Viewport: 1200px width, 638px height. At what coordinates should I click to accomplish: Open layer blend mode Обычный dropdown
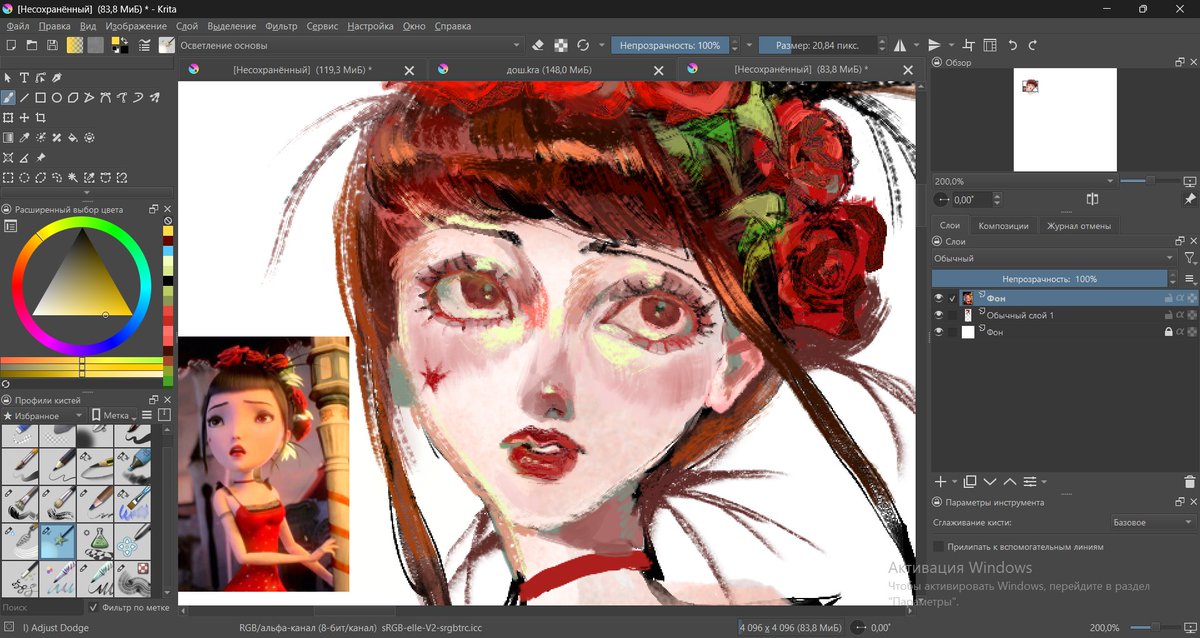1054,259
